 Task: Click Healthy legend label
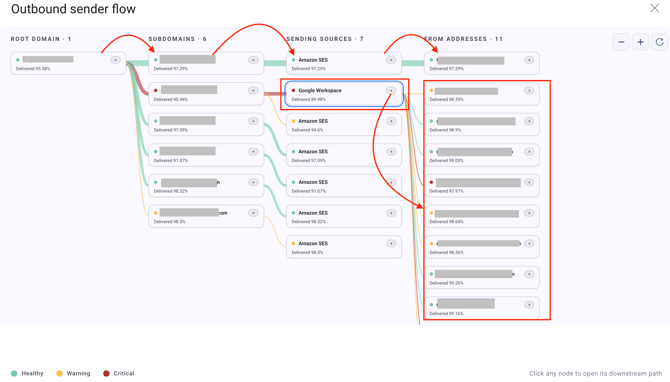point(32,373)
